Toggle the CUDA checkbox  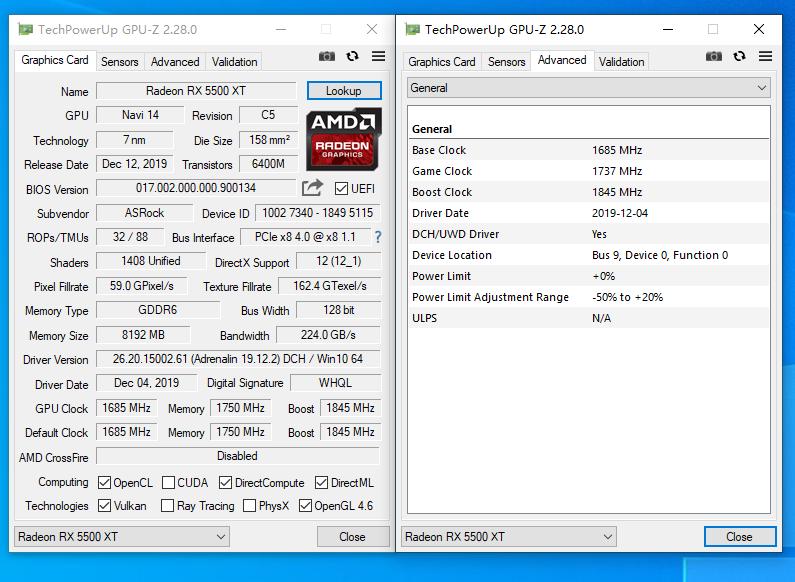click(168, 483)
